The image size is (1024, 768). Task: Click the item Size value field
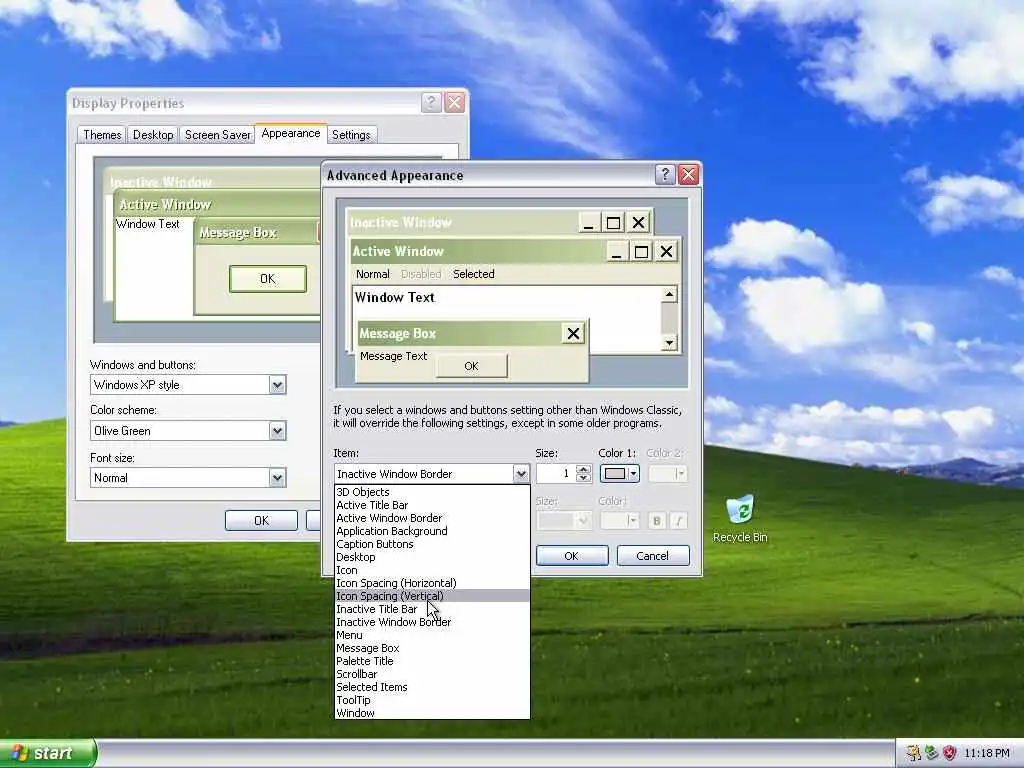(556, 473)
